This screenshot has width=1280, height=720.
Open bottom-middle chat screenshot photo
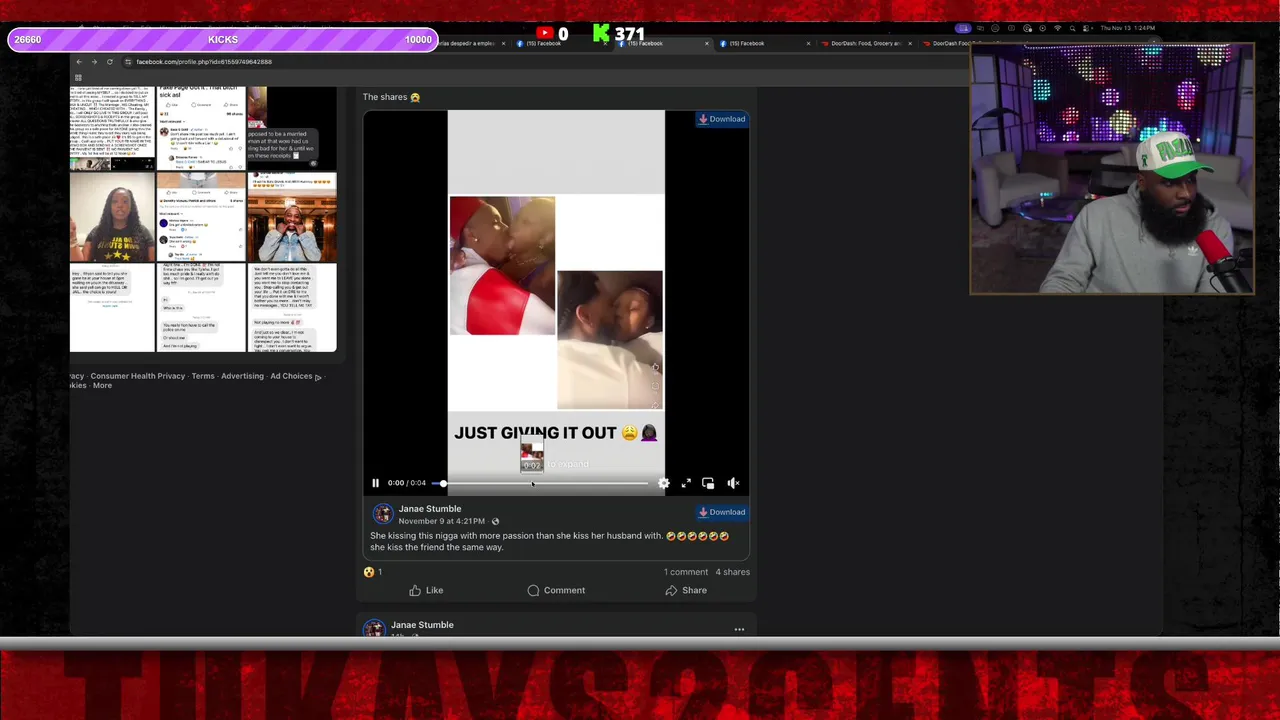tap(201, 308)
